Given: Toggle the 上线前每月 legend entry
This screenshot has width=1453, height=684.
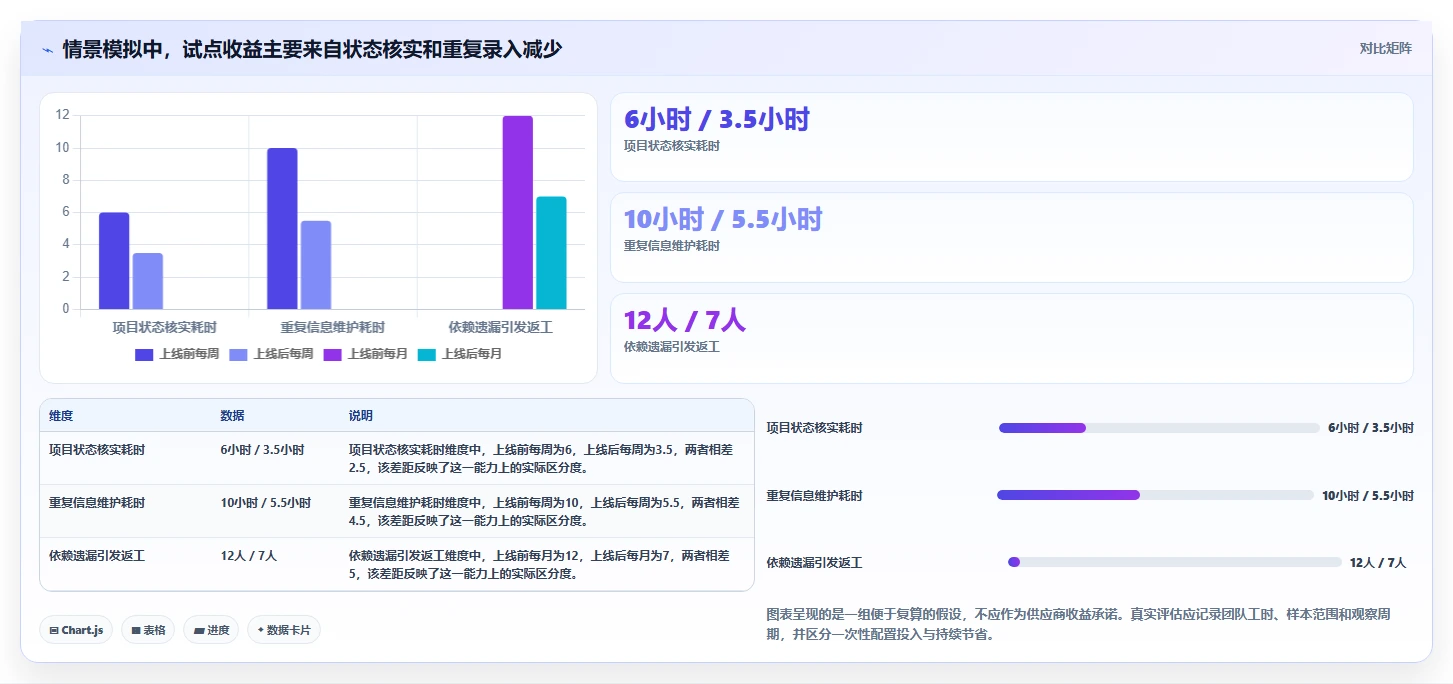Looking at the screenshot, I should 366,354.
